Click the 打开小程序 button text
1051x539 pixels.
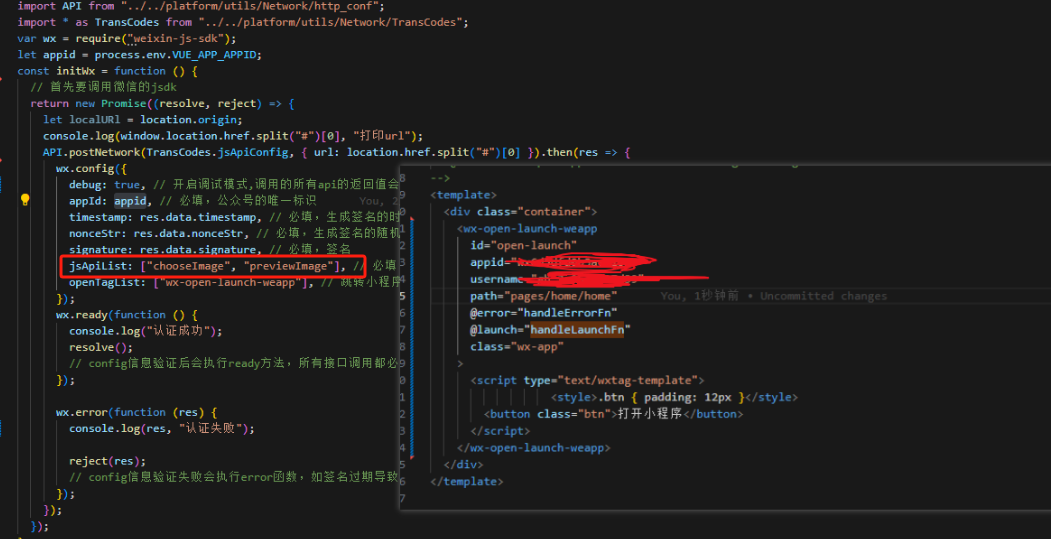click(650, 414)
